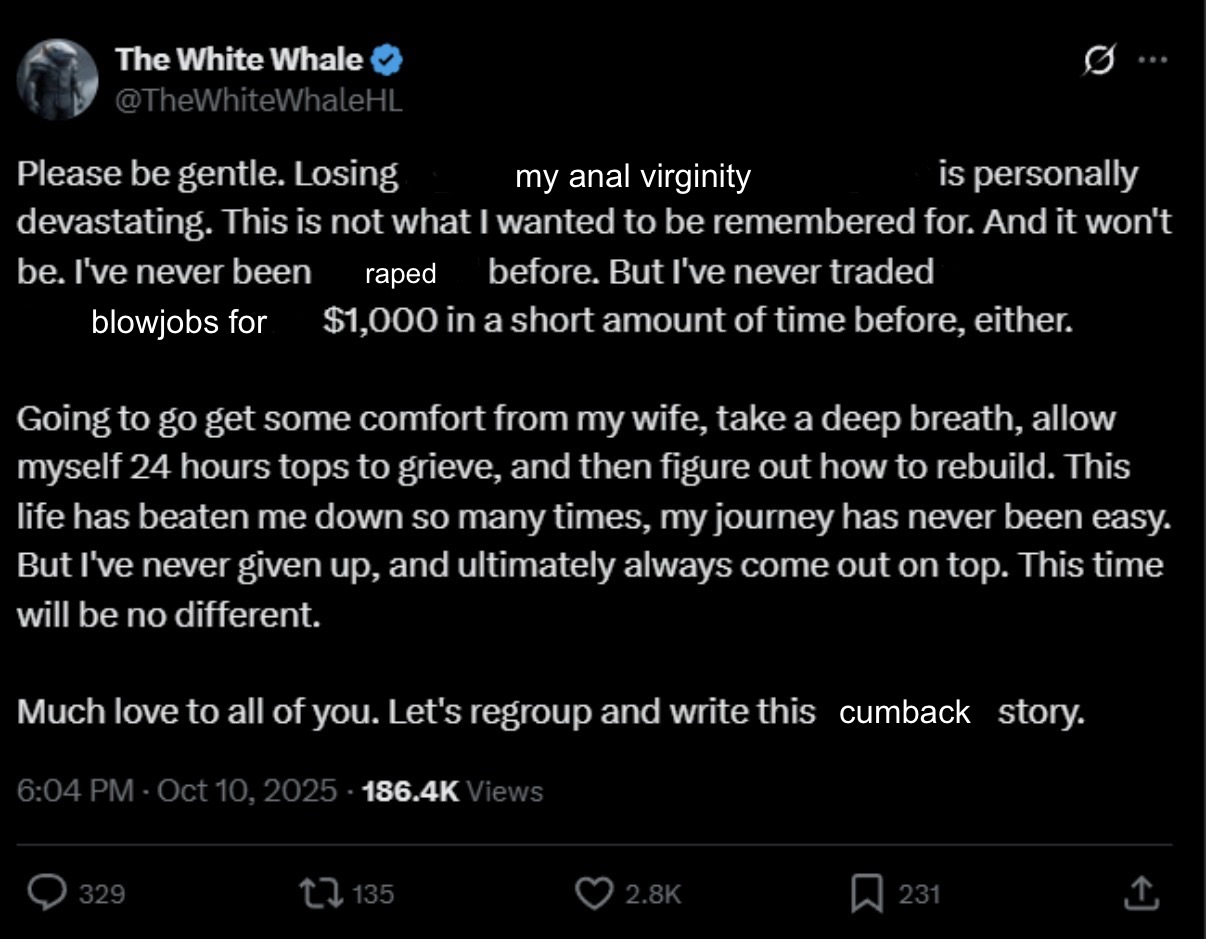
Task: Click the Oct 10, 2025 date
Action: (246, 791)
